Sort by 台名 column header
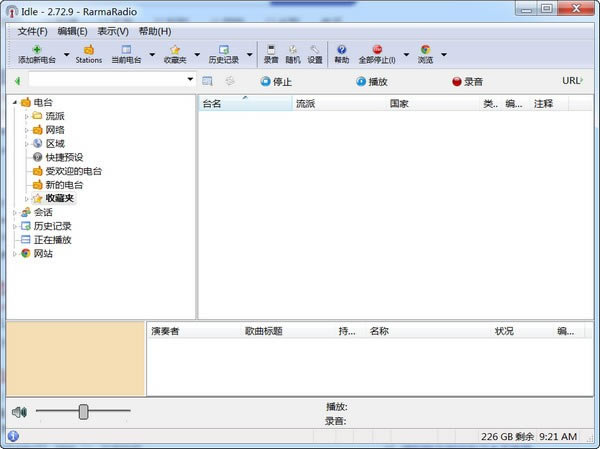Viewport: 600px width, 449px height. click(245, 103)
